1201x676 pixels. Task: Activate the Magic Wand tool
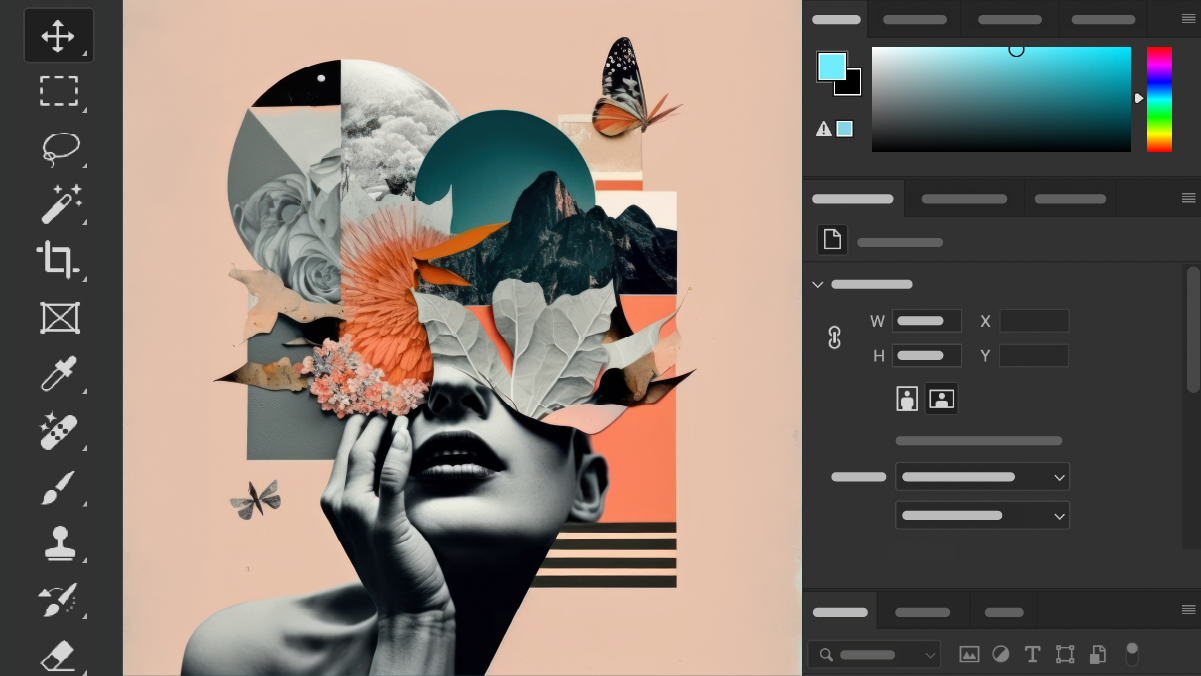[59, 204]
